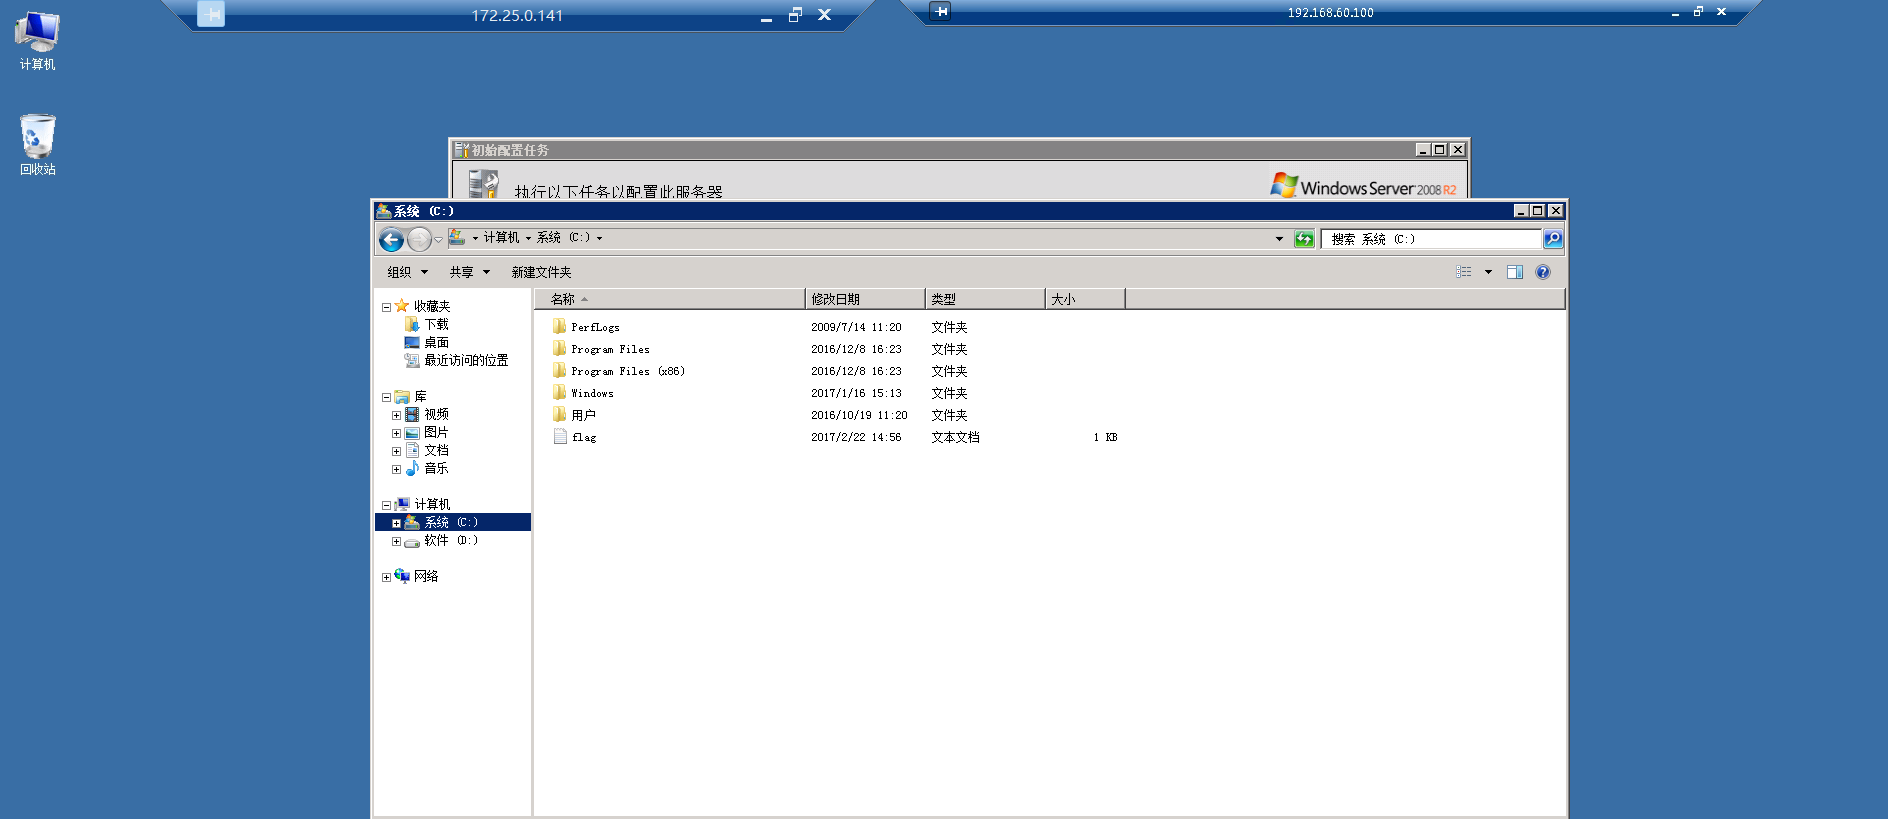The height and width of the screenshot is (819, 1888).
Task: Sort by 修改日期 column header
Action: (x=865, y=299)
